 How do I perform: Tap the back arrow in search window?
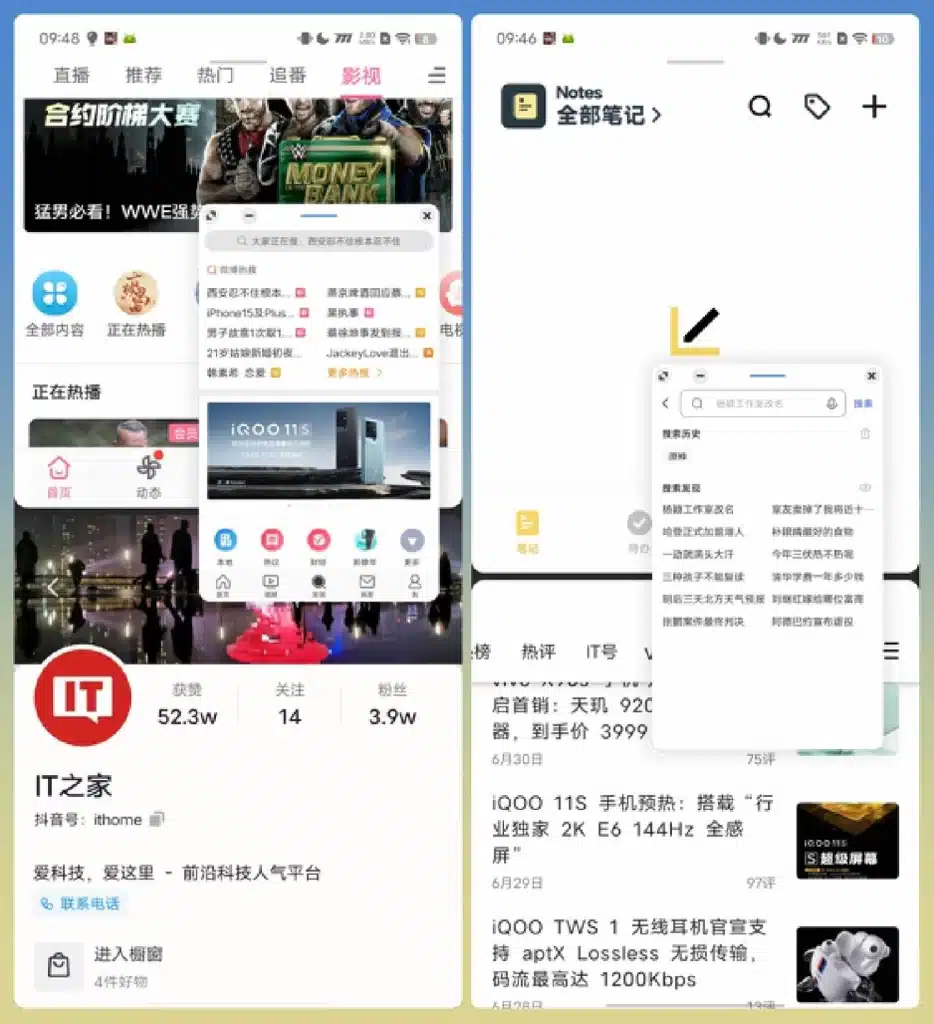(x=666, y=404)
